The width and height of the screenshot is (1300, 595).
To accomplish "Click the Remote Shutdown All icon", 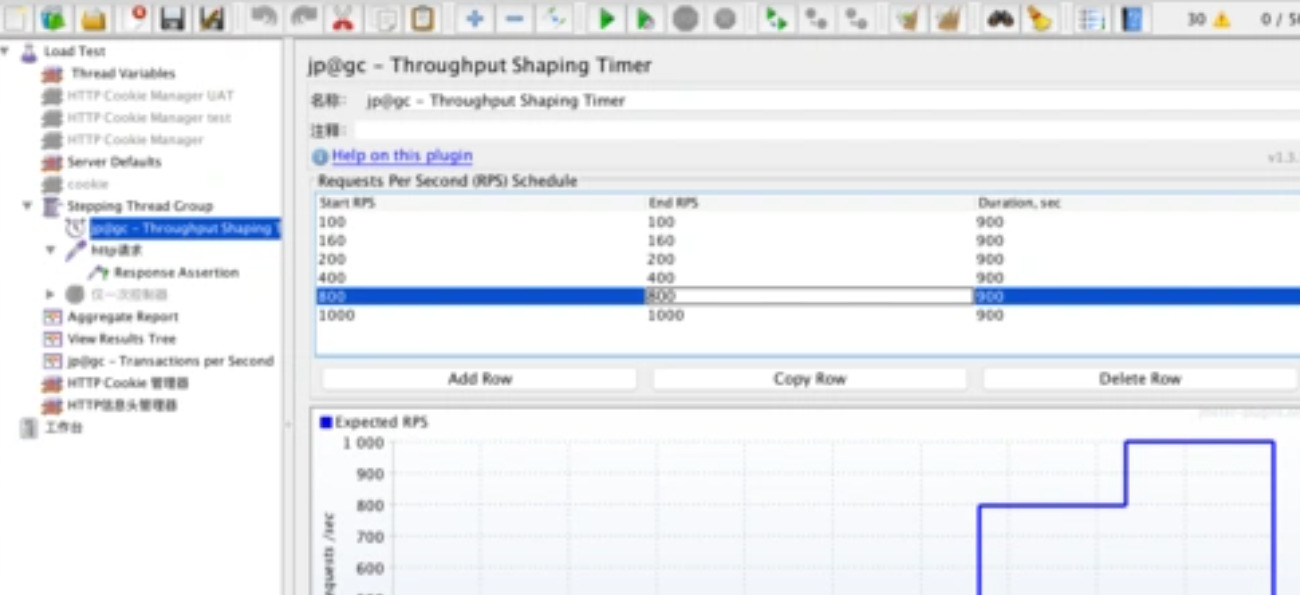I will [x=856, y=17].
